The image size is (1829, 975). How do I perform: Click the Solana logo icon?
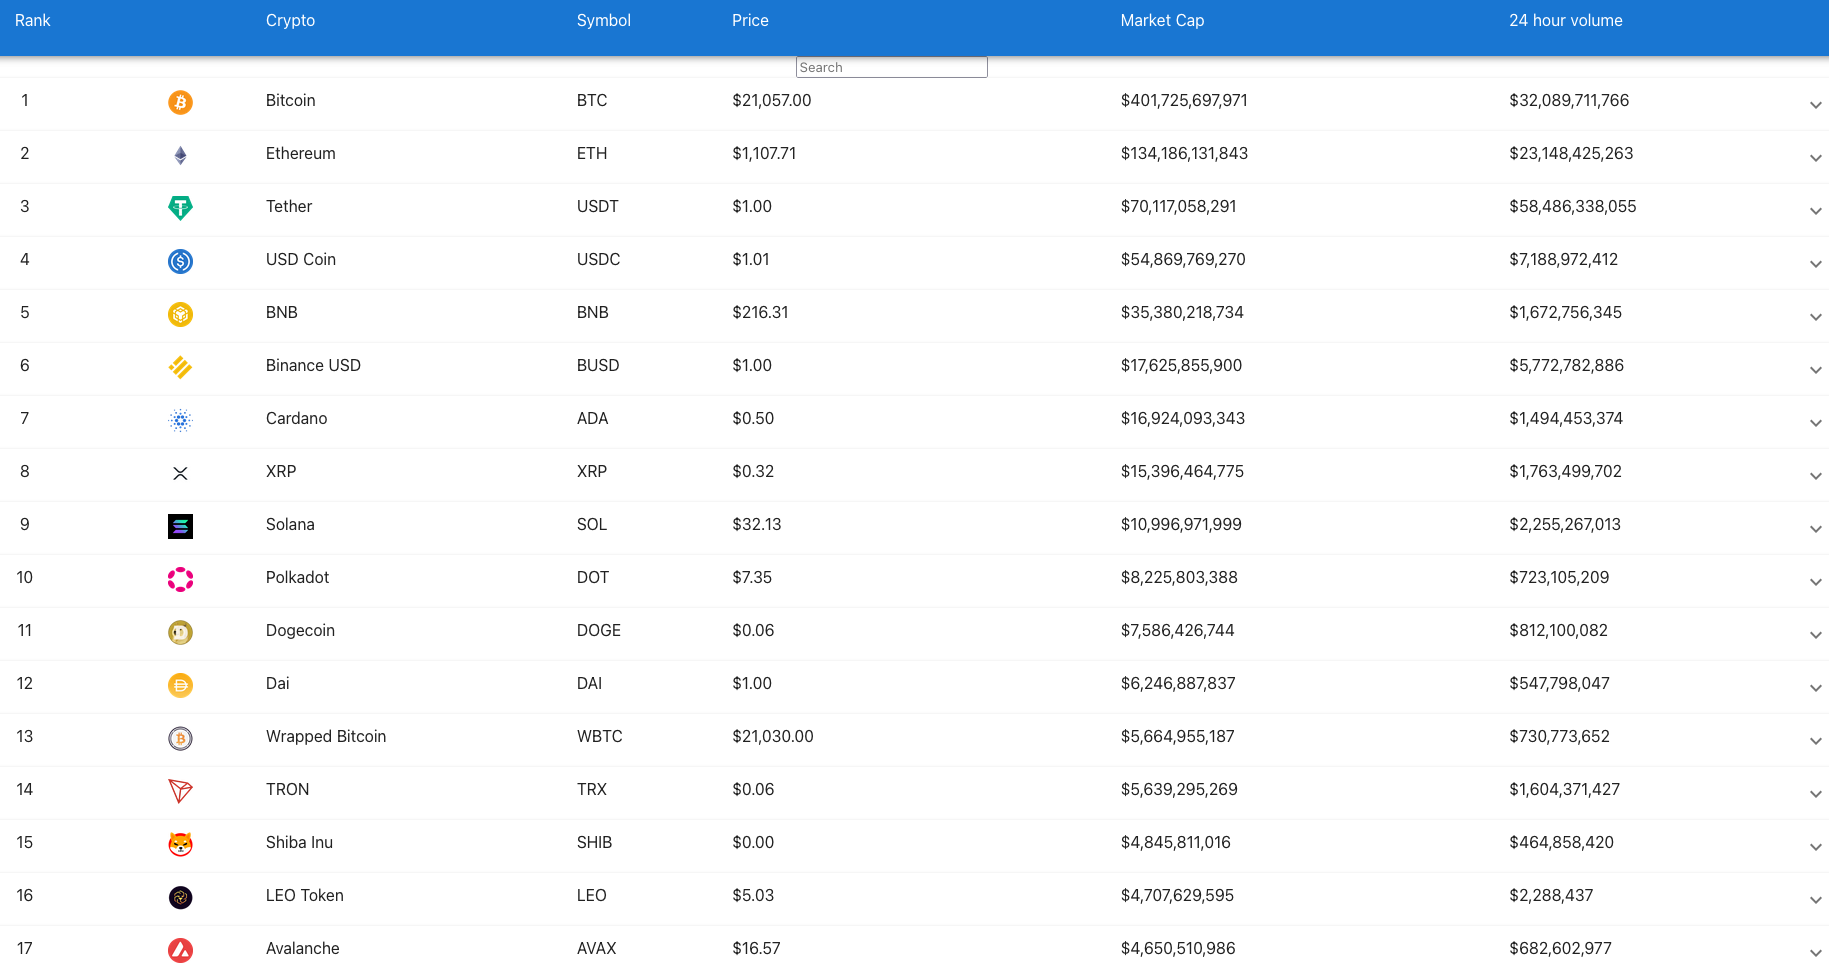(180, 526)
